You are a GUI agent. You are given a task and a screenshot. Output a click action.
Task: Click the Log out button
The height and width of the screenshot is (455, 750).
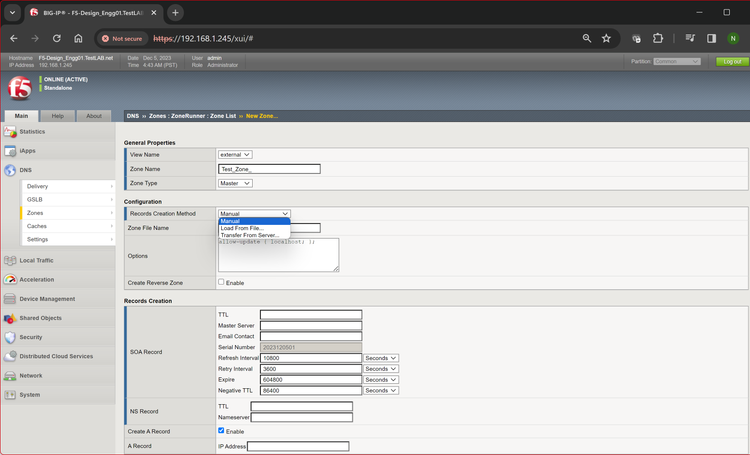pos(730,61)
